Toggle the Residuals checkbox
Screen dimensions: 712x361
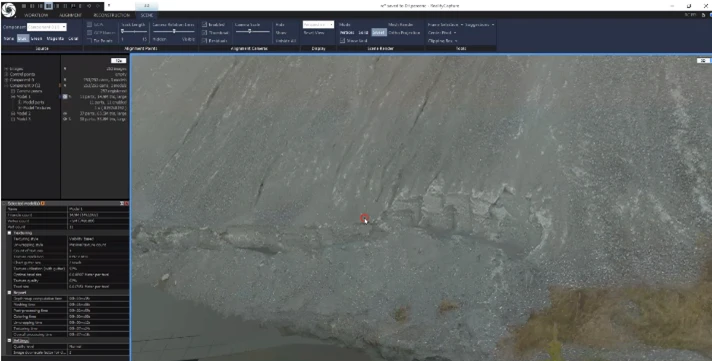pos(205,40)
